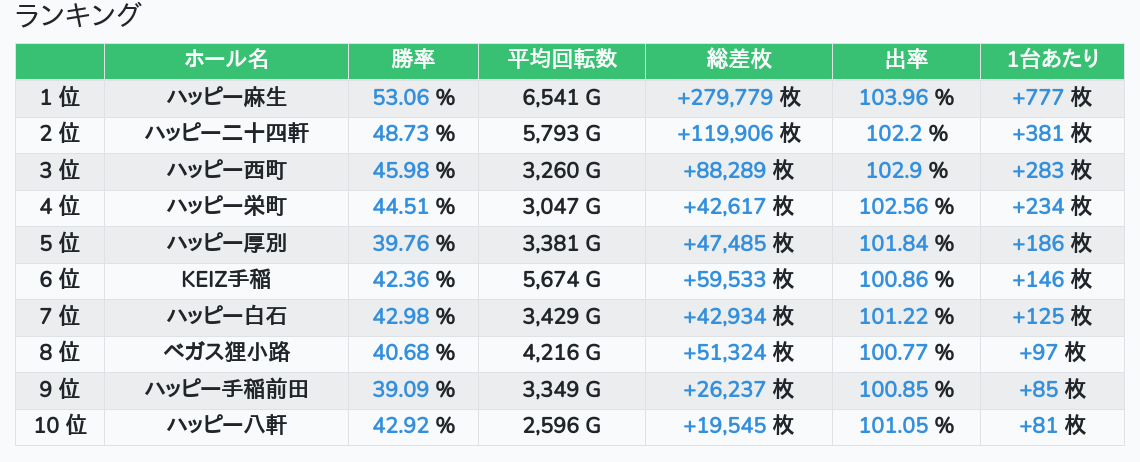Click per-machine value +777

(x=1038, y=97)
